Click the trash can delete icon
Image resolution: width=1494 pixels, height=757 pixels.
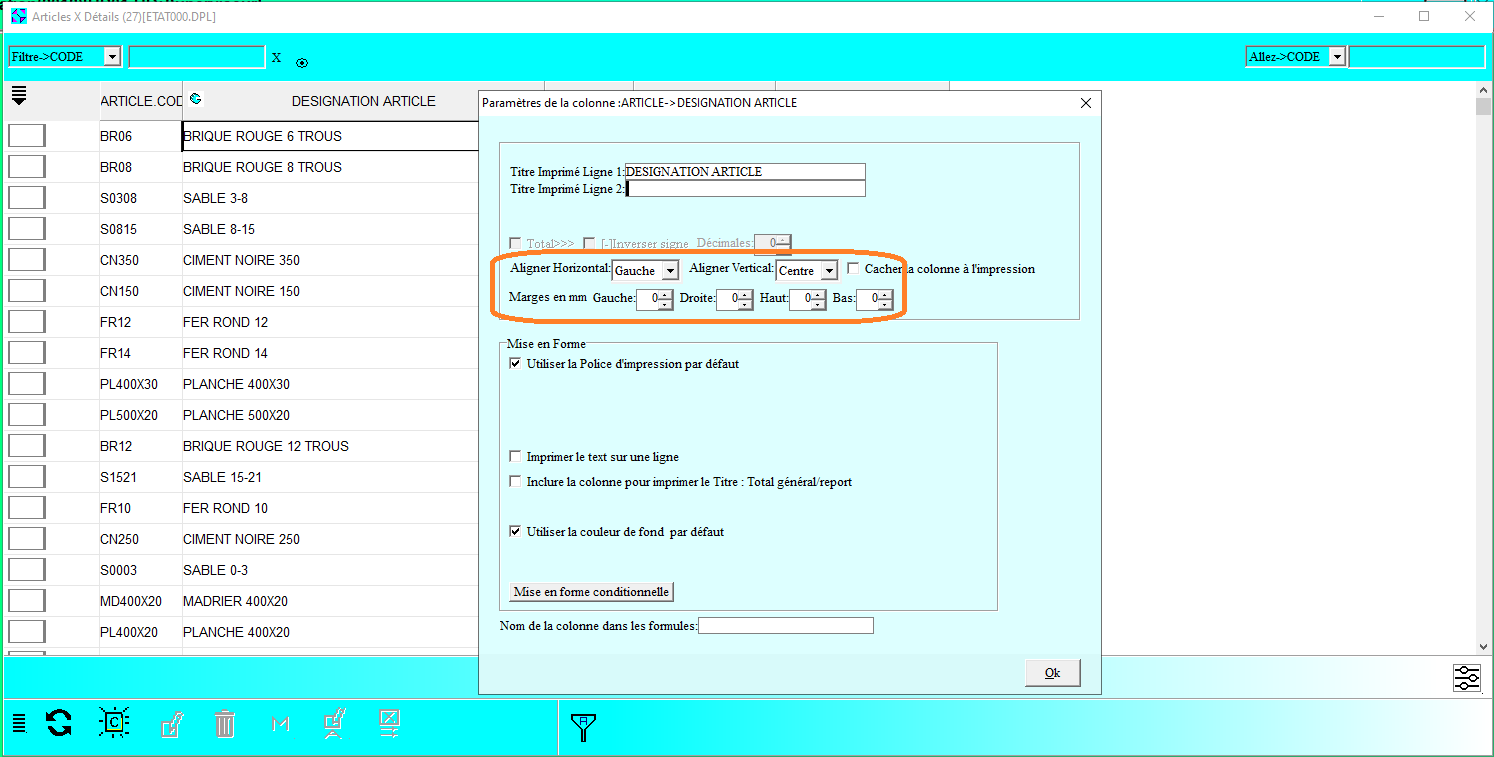(225, 723)
